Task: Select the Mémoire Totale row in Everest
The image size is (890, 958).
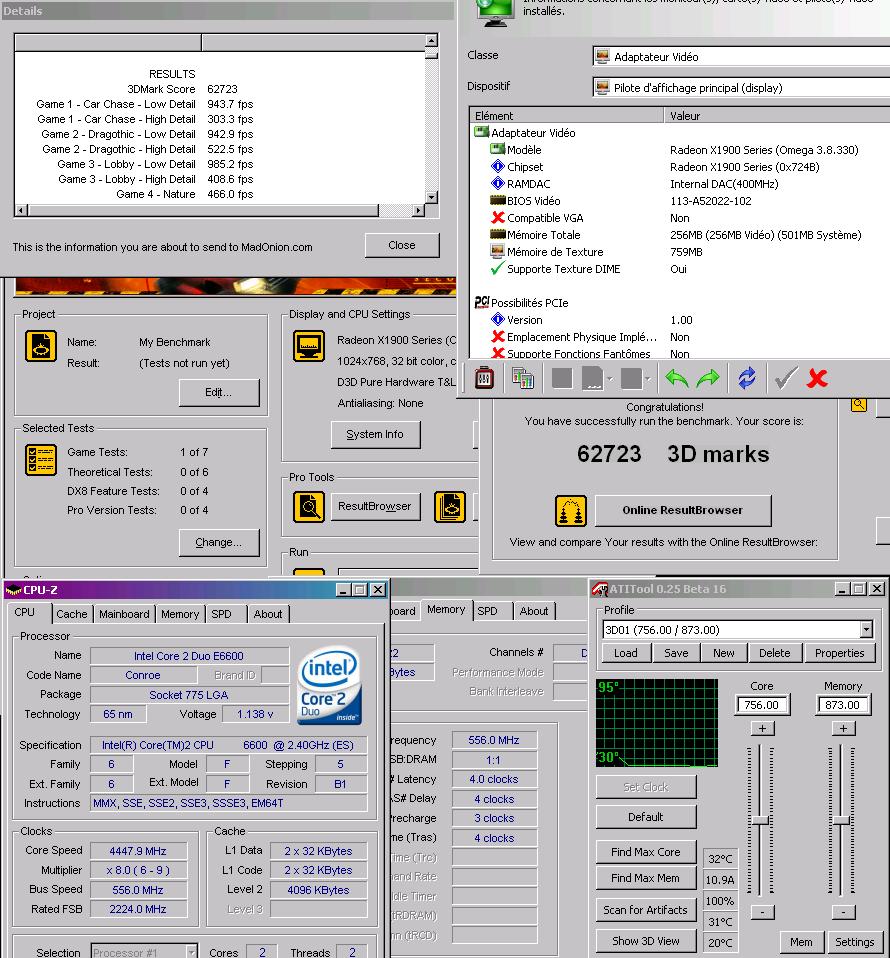Action: pyautogui.click(x=679, y=235)
